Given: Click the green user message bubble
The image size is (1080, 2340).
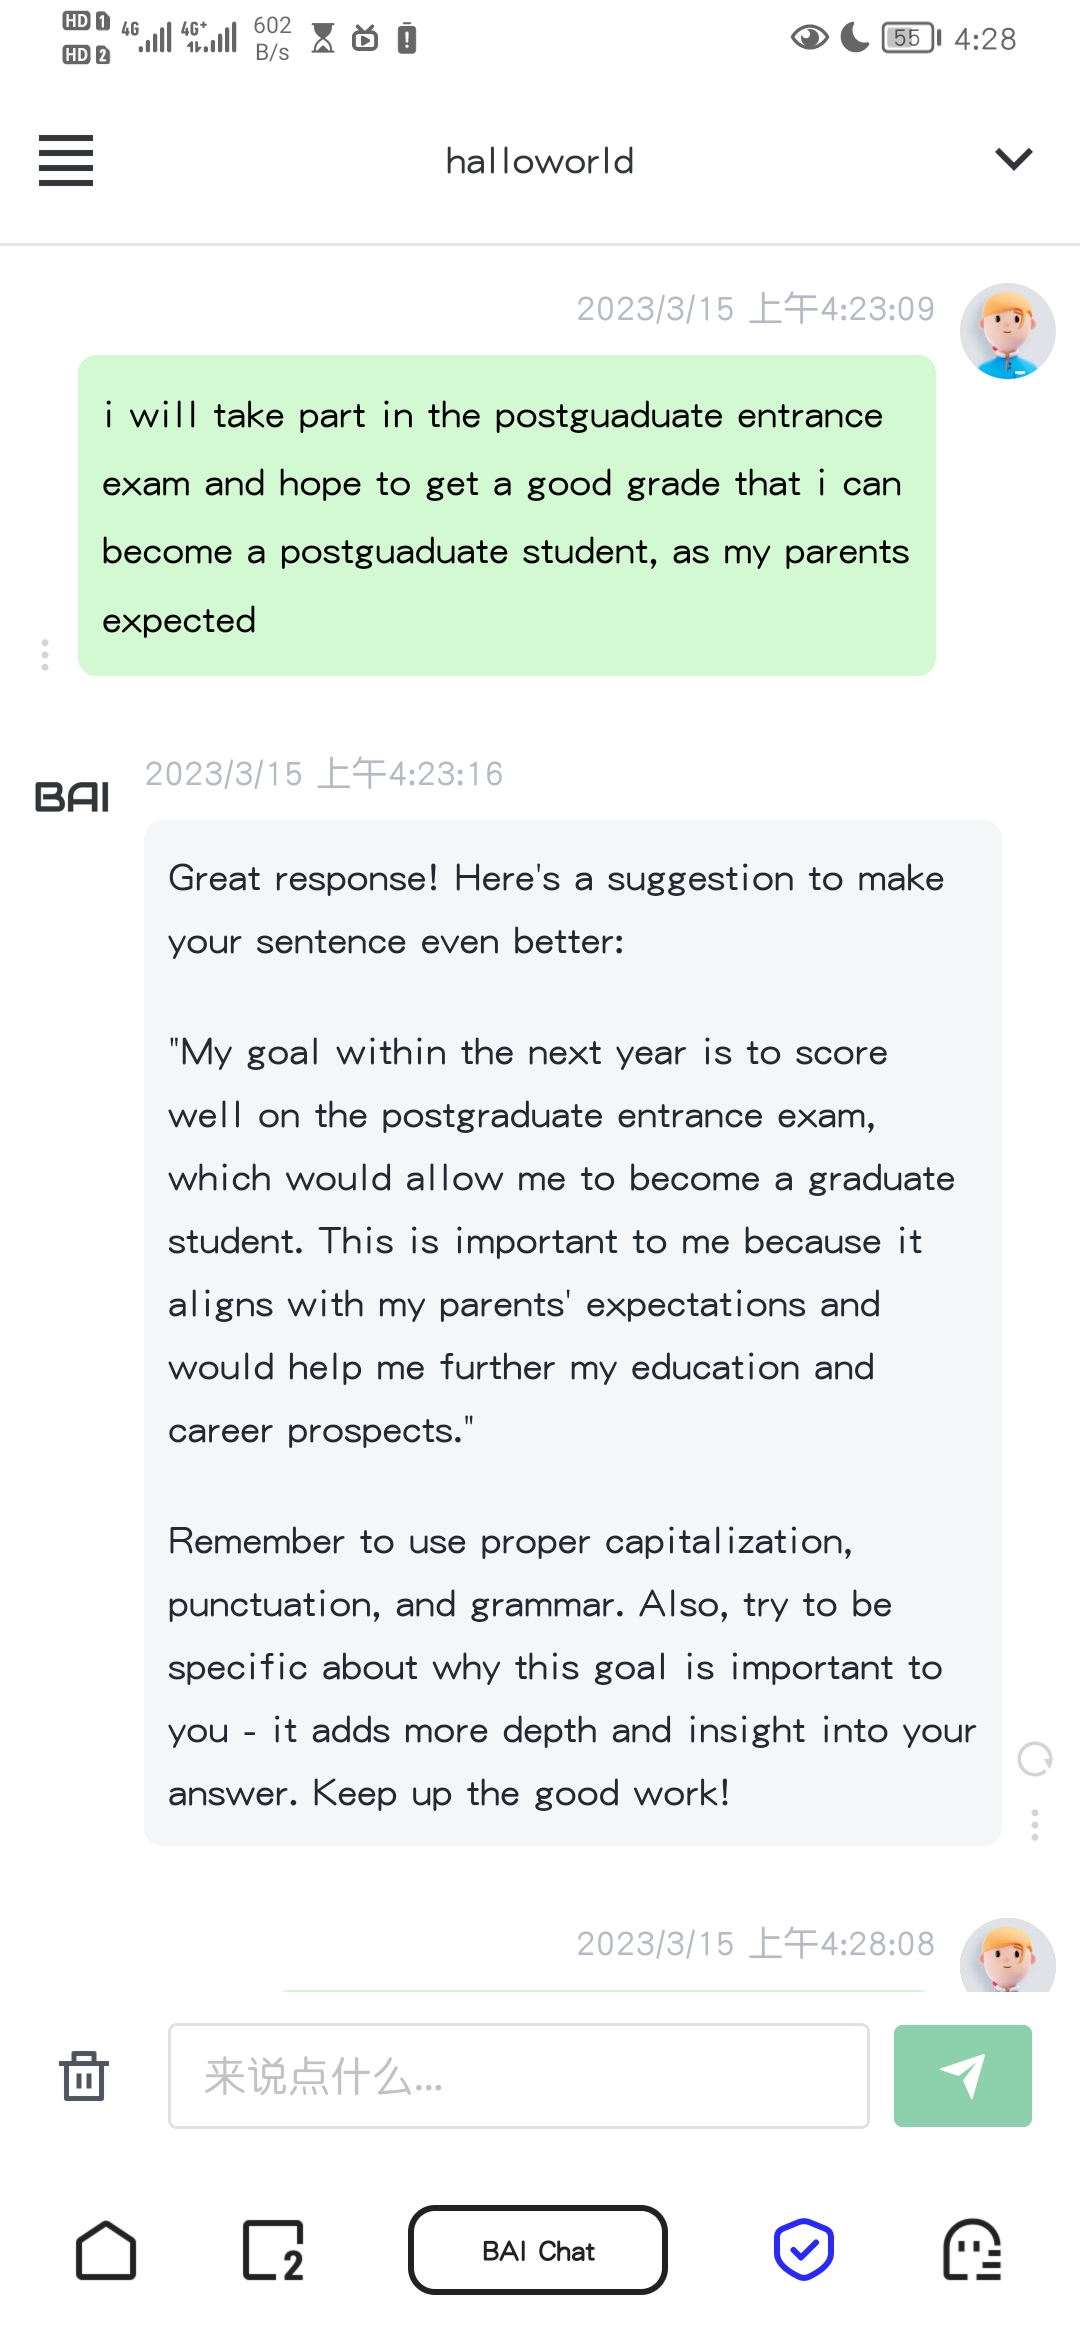Looking at the screenshot, I should (507, 515).
